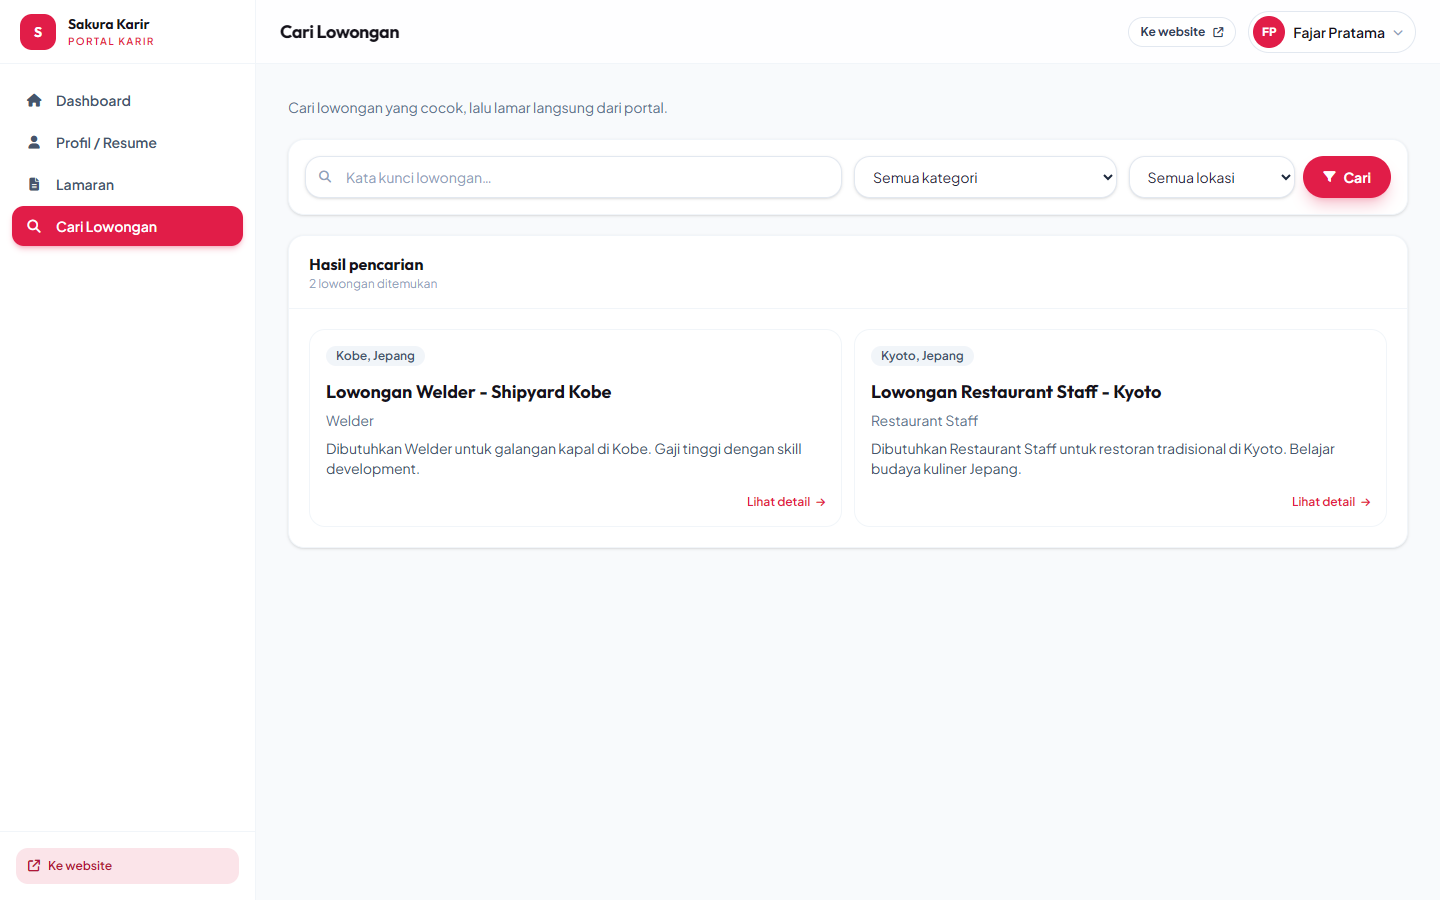Image resolution: width=1440 pixels, height=900 pixels.
Task: Click the Kyoto, Jepang location tag
Action: tap(922, 356)
